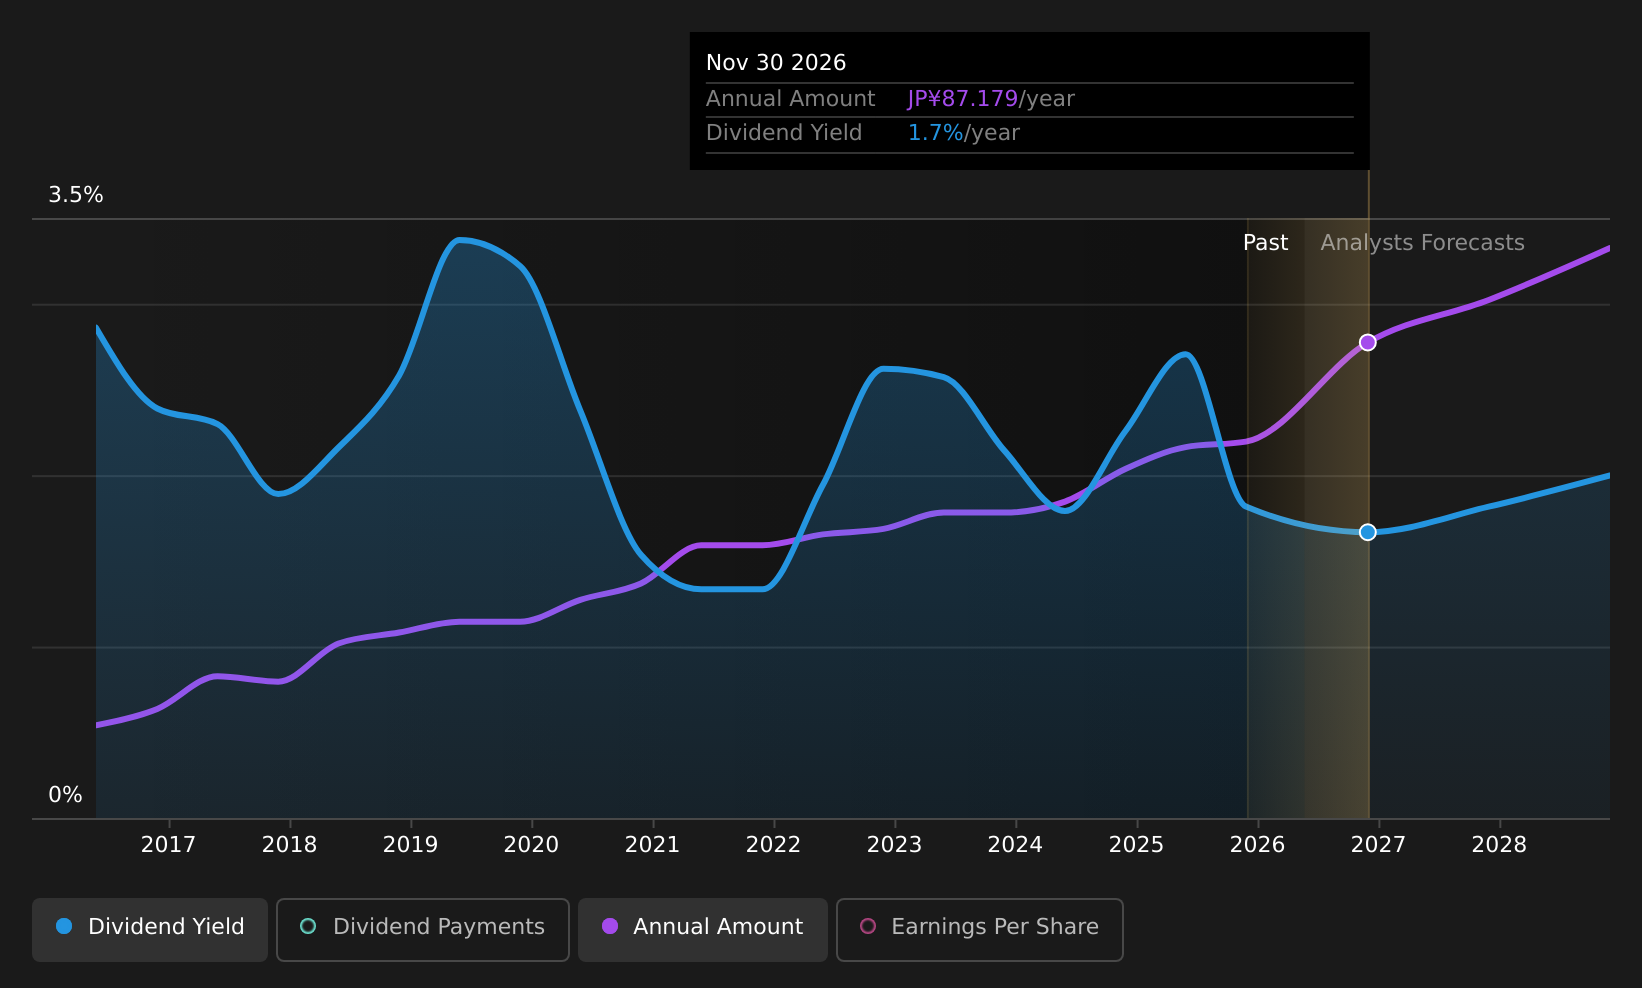
Task: Click the Analysts Forecasts label
Action: [1422, 243]
